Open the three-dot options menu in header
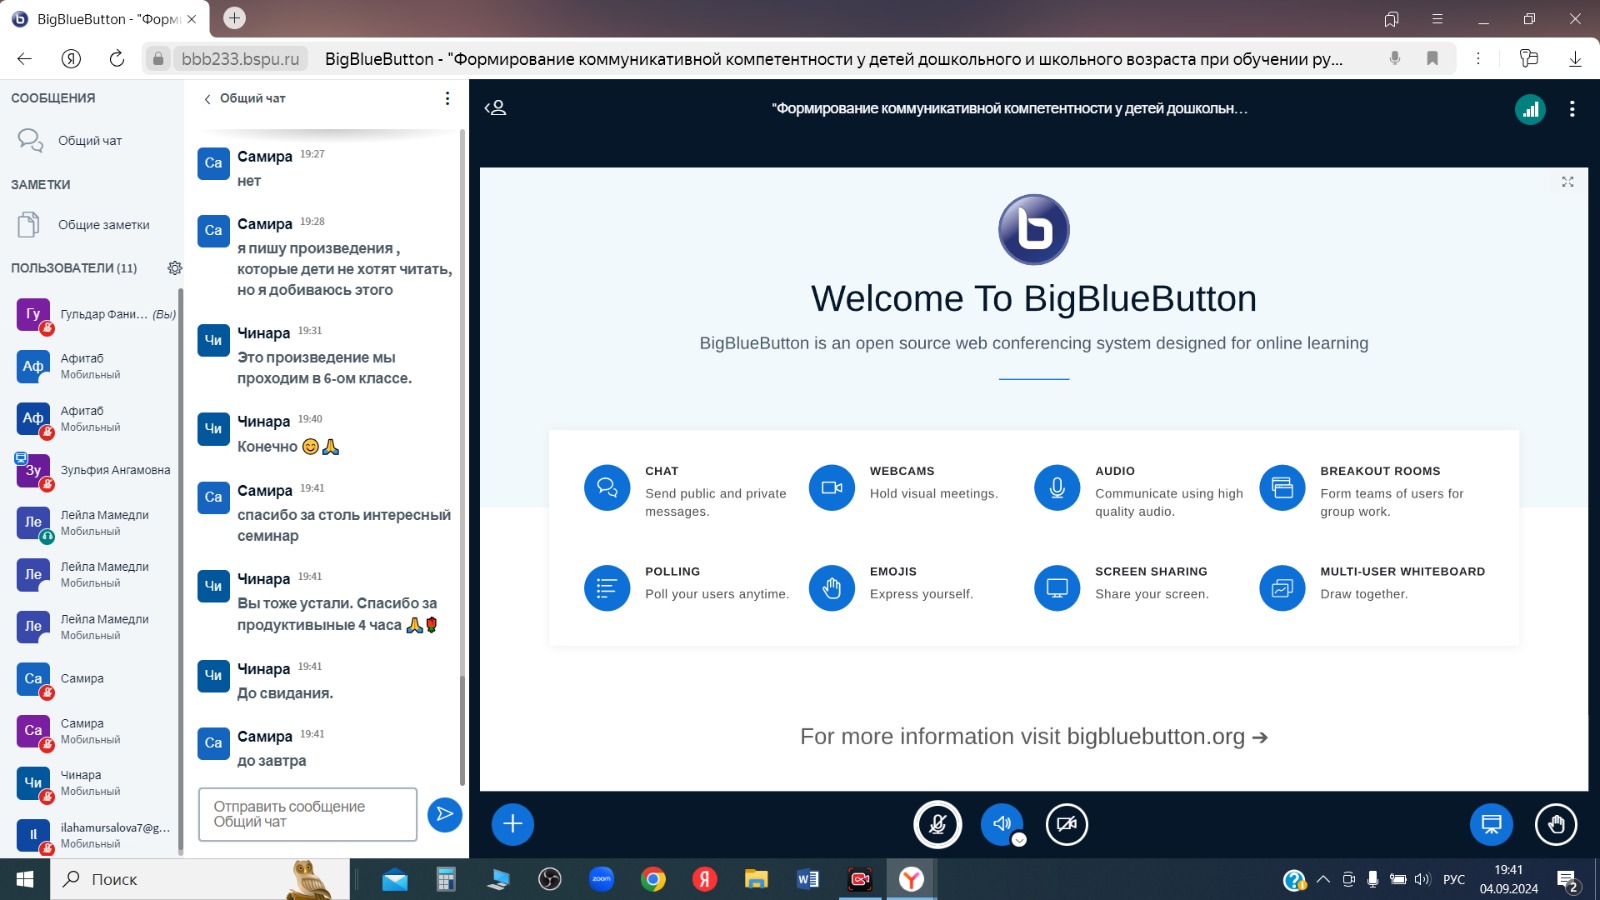Viewport: 1600px width, 900px height. (1572, 109)
